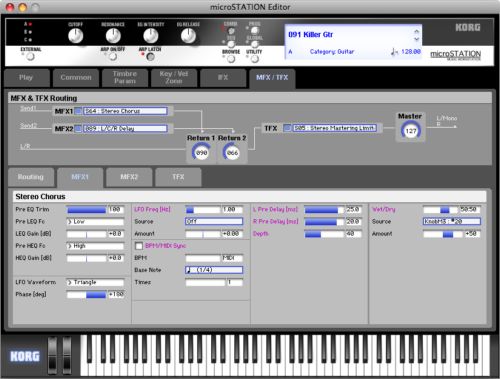Toggle MFX2 effect on/off switch
Viewport: 500px width, 379px height.
pyautogui.click(x=78, y=129)
